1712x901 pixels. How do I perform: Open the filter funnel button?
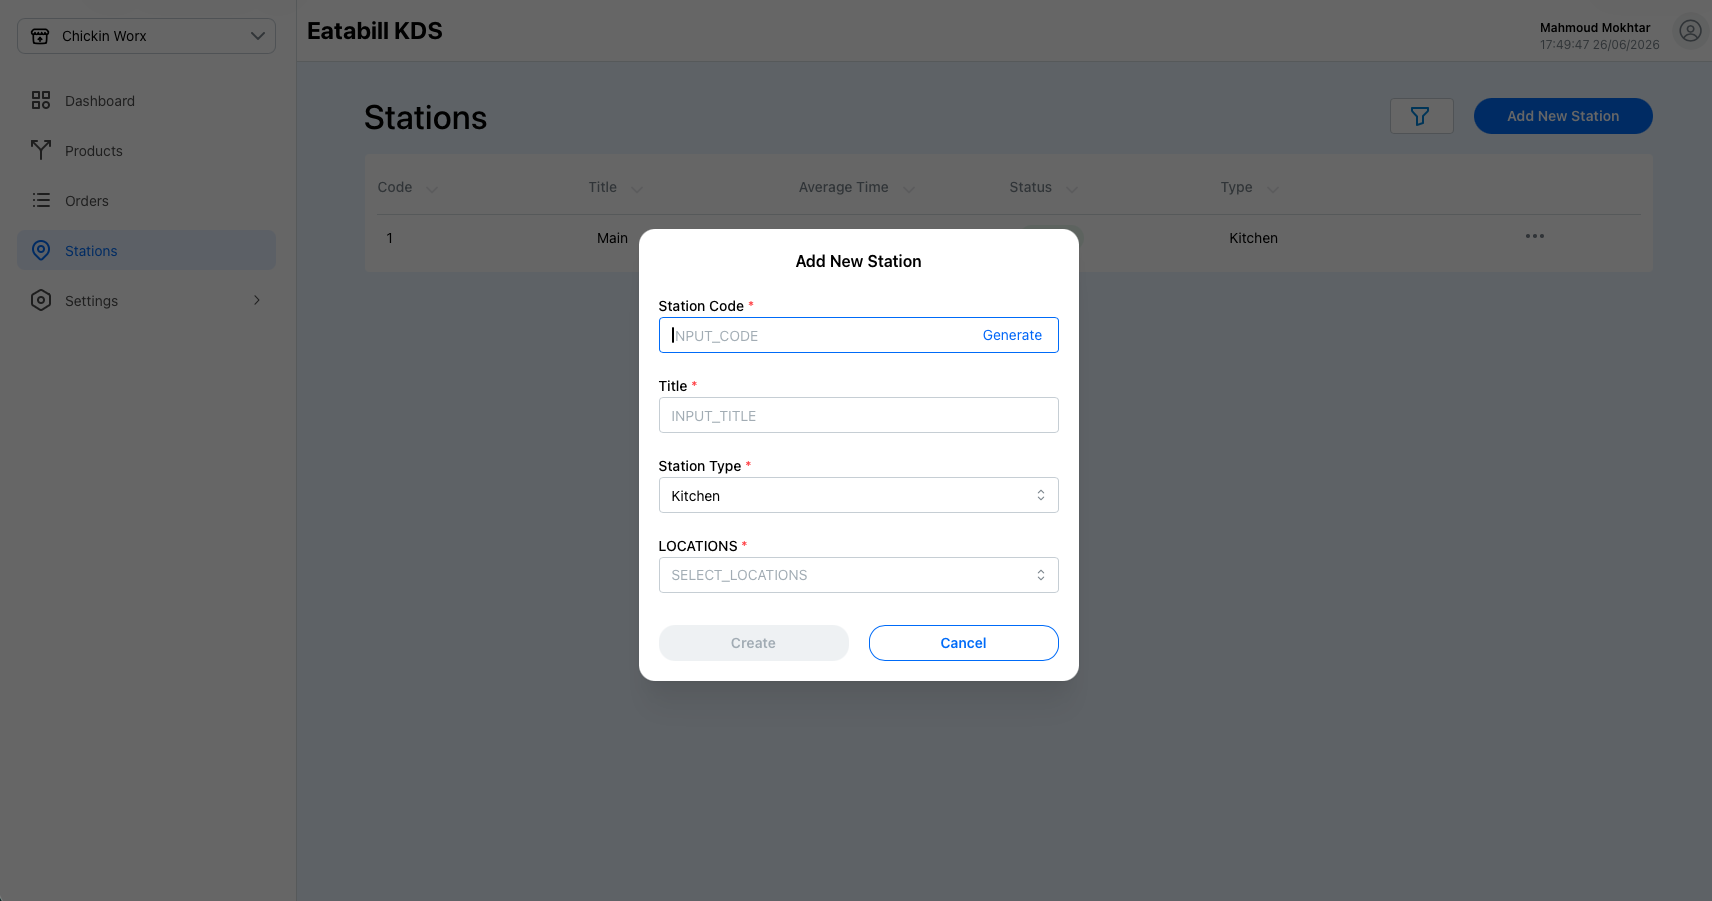pos(1421,116)
